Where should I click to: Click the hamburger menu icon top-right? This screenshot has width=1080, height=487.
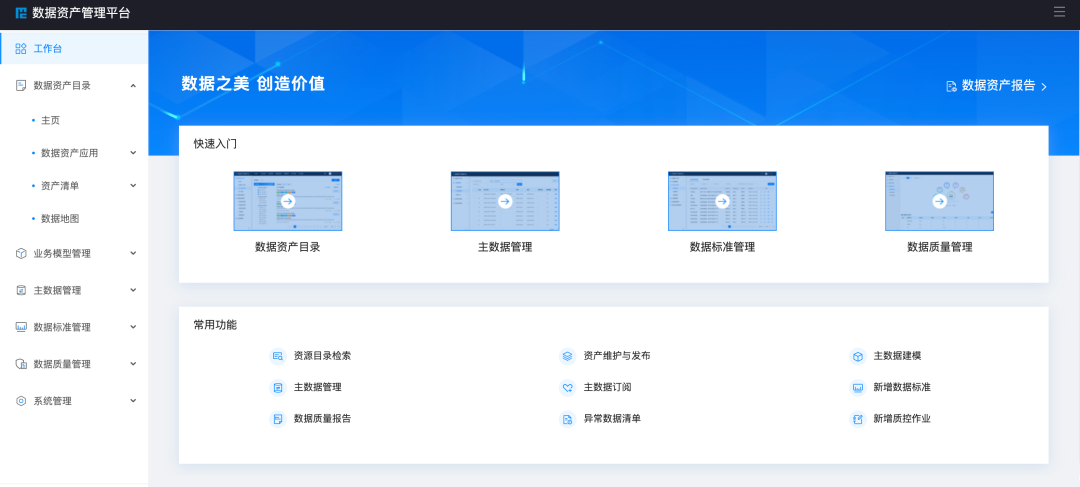point(1059,12)
